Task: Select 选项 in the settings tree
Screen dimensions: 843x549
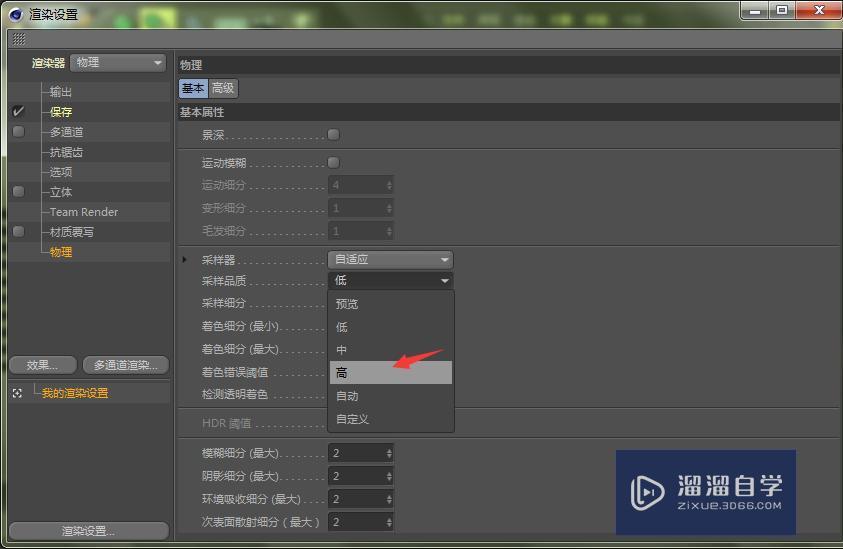Action: point(61,172)
